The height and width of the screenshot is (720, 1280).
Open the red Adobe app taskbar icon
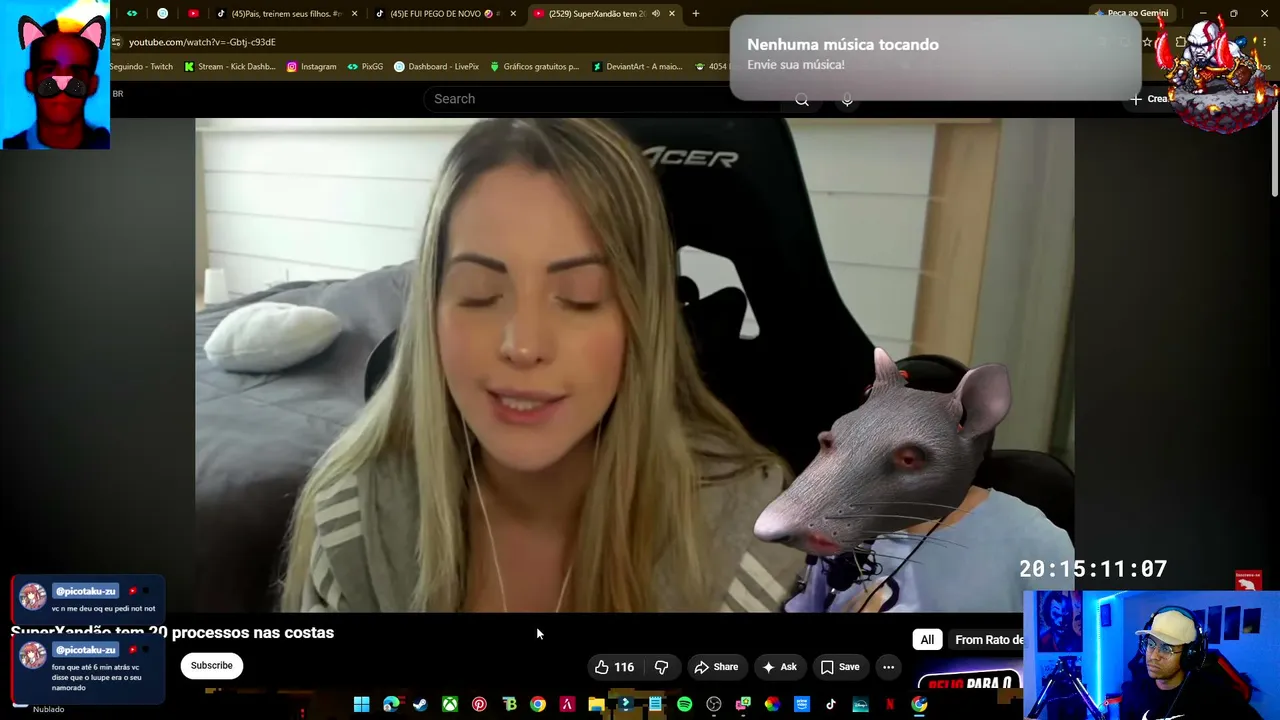click(x=567, y=705)
